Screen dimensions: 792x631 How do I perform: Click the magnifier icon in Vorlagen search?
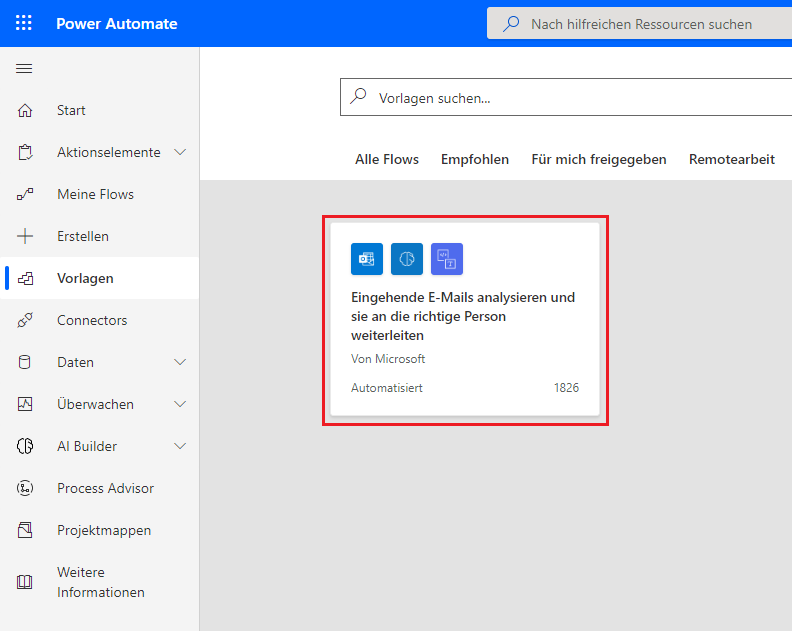point(358,96)
